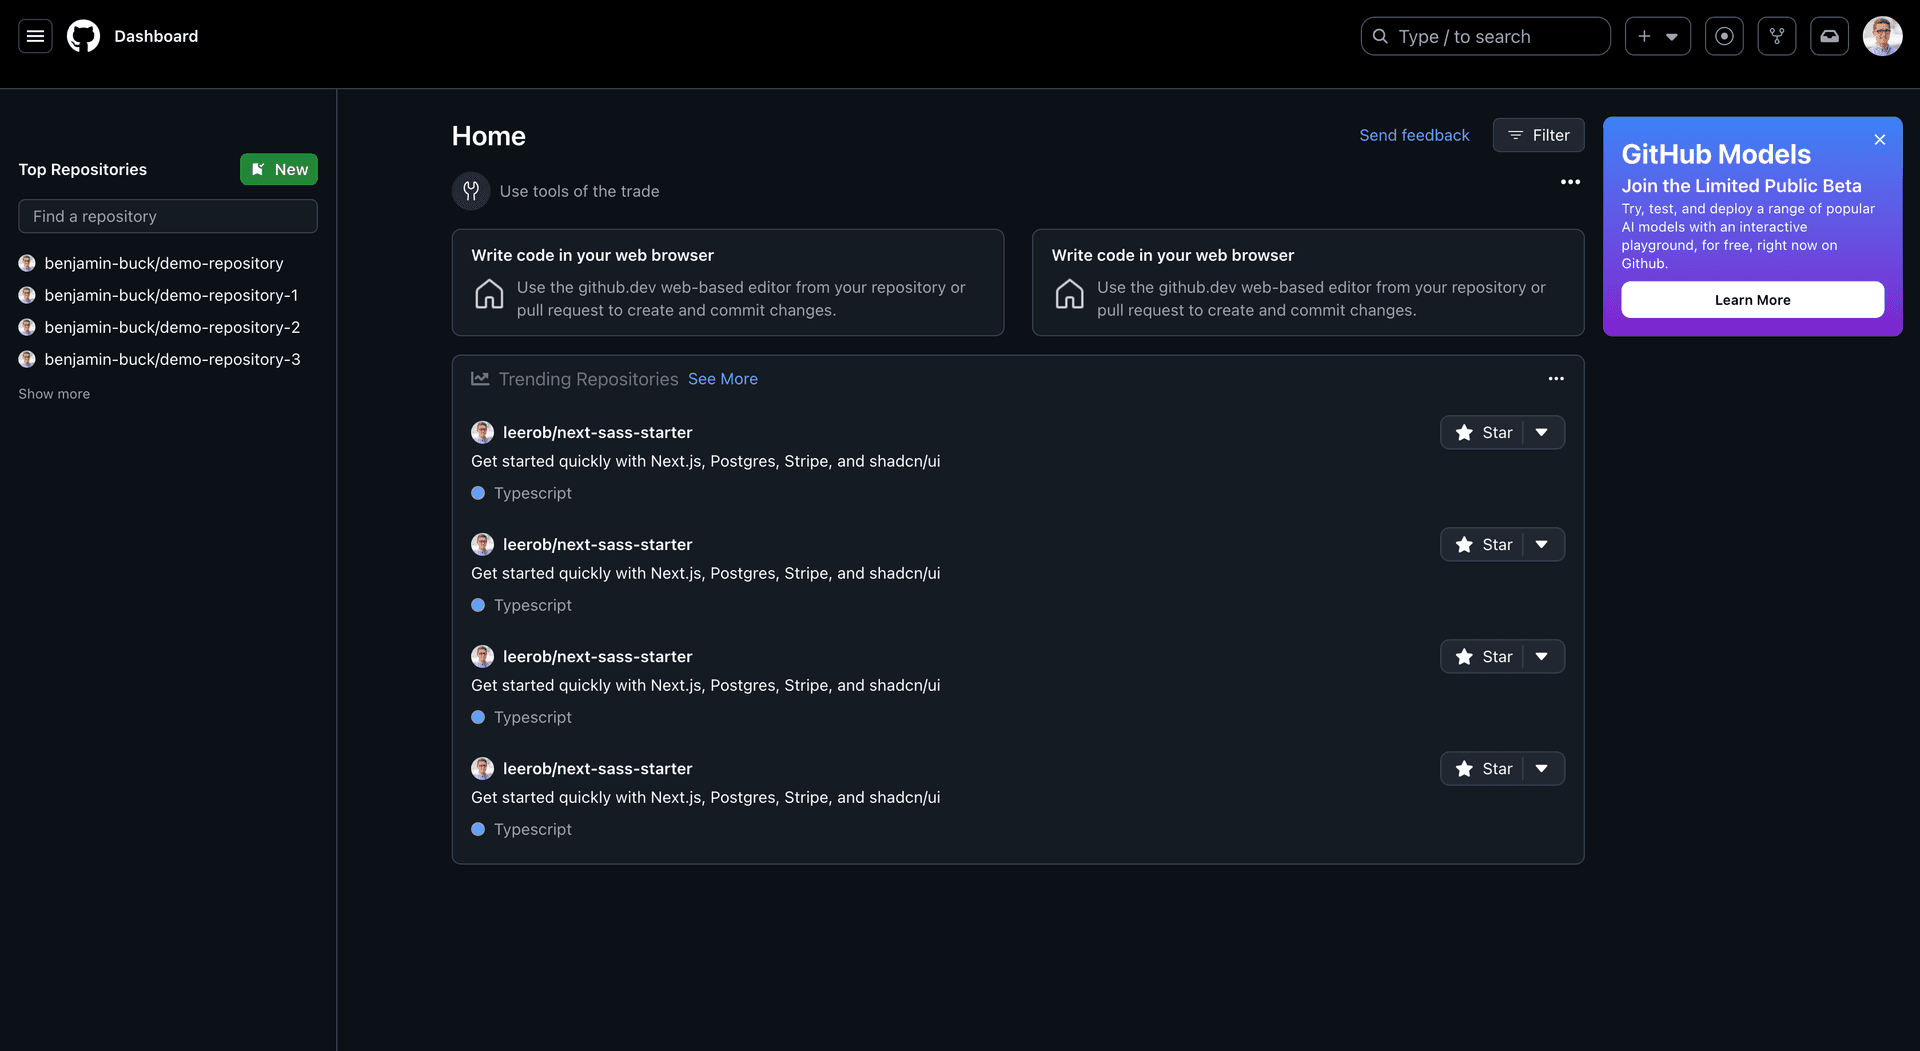Focus the Type / to search field
1920x1051 pixels.
(1485, 36)
